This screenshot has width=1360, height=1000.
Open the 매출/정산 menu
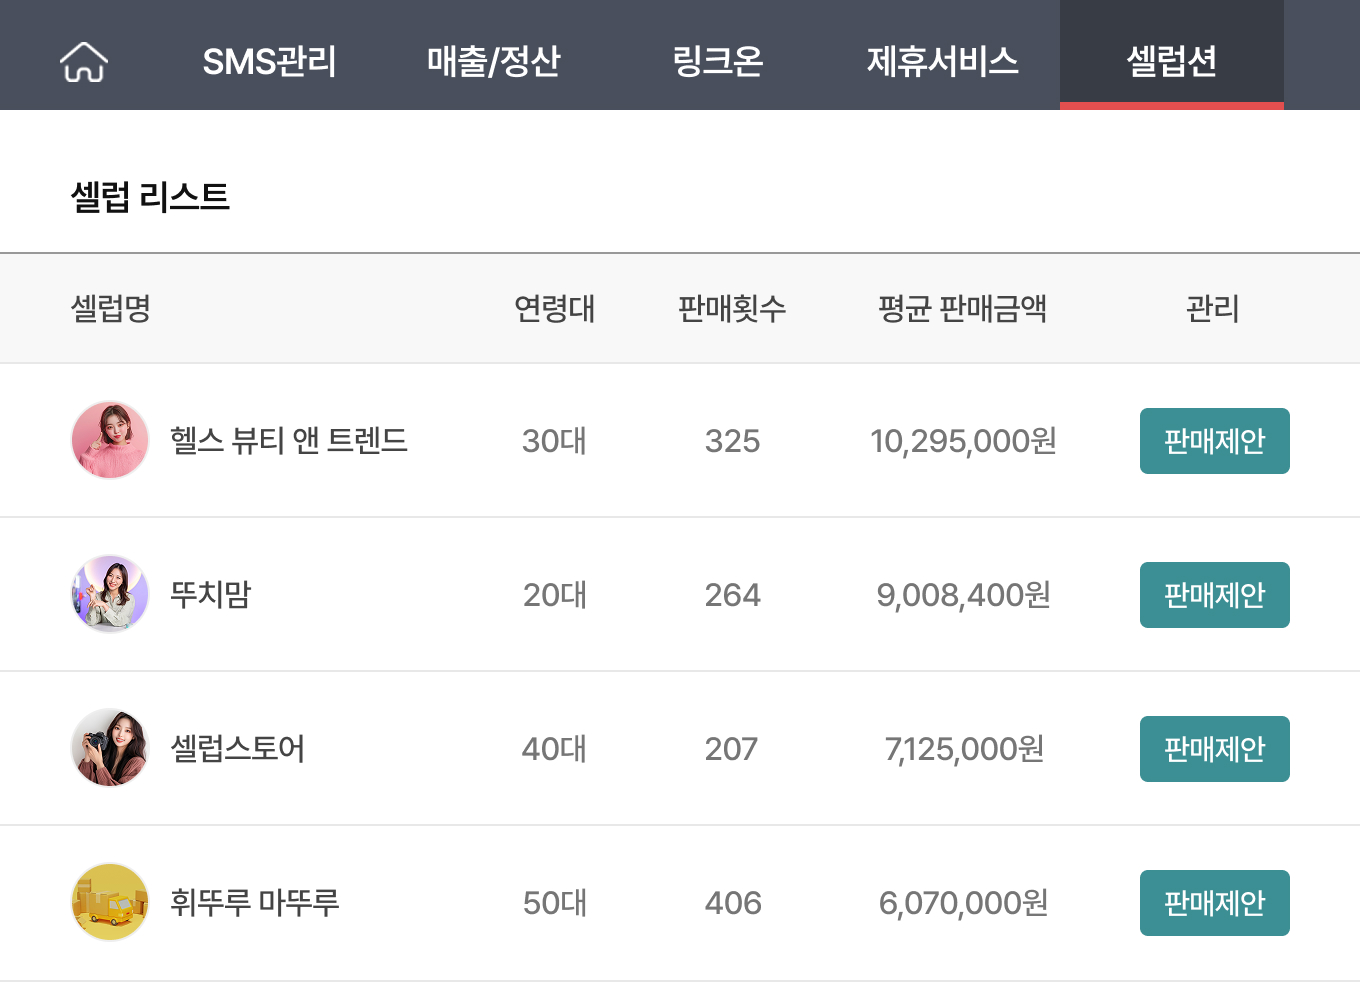click(x=494, y=61)
